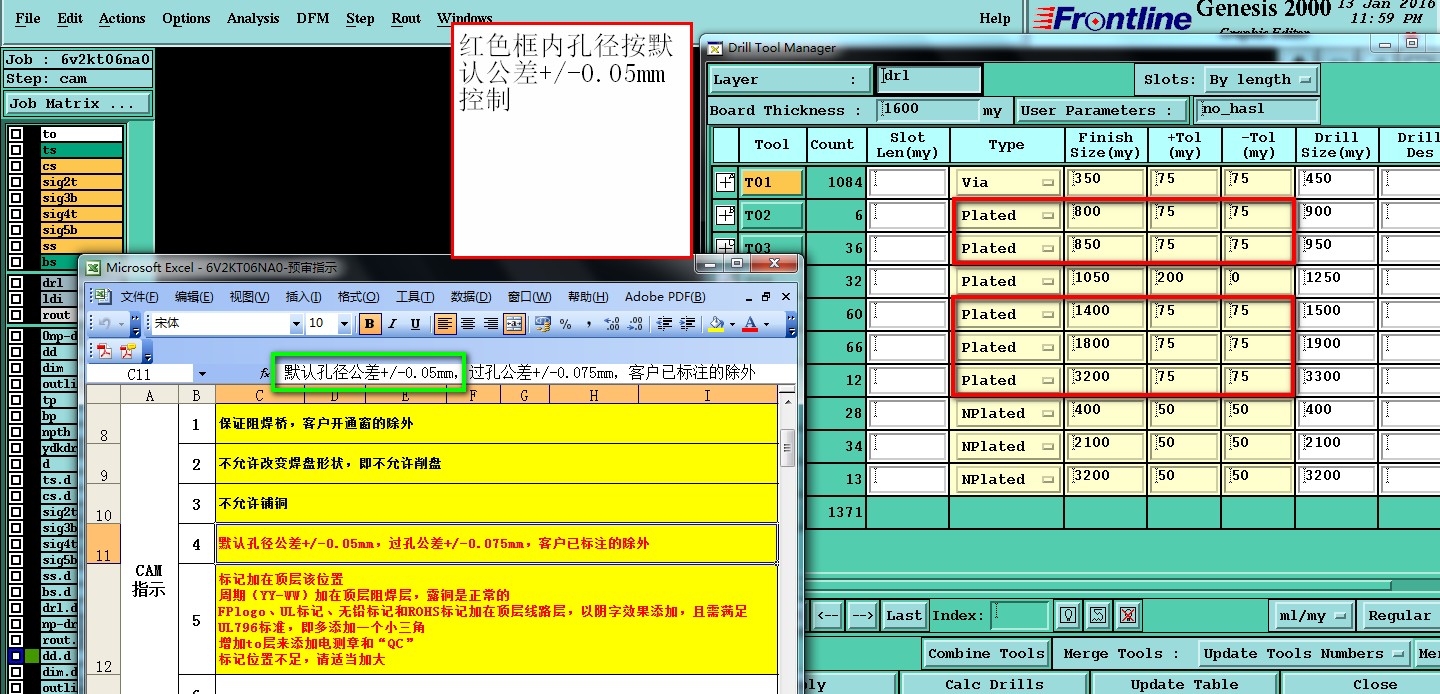
Task: Open Type dropdown for T01 Via row
Action: click(1007, 182)
